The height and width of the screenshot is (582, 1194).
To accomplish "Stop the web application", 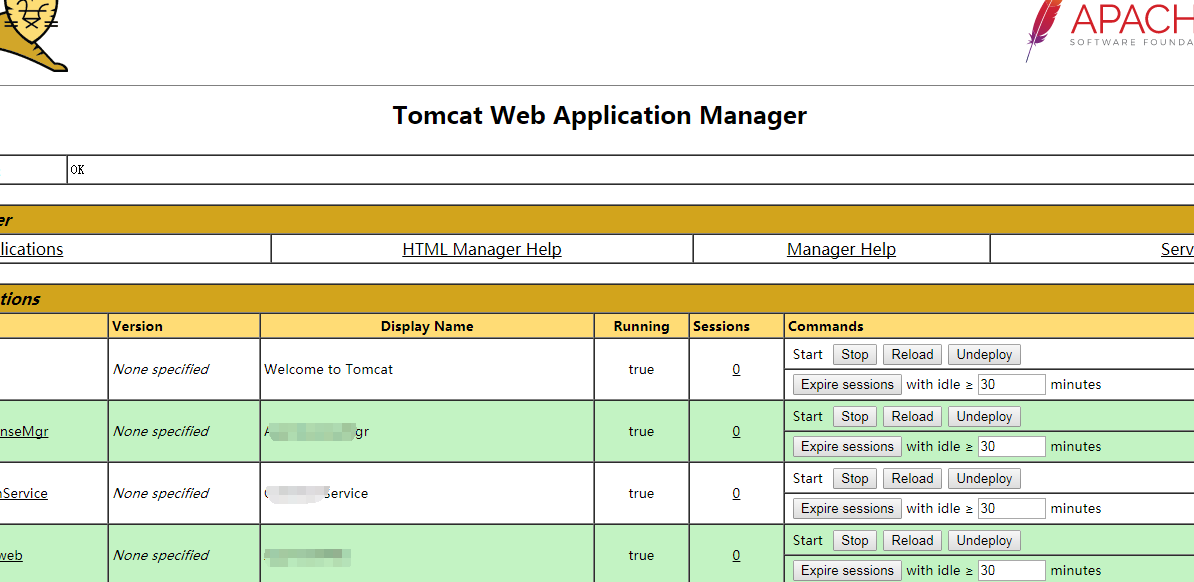I will click(x=854, y=541).
